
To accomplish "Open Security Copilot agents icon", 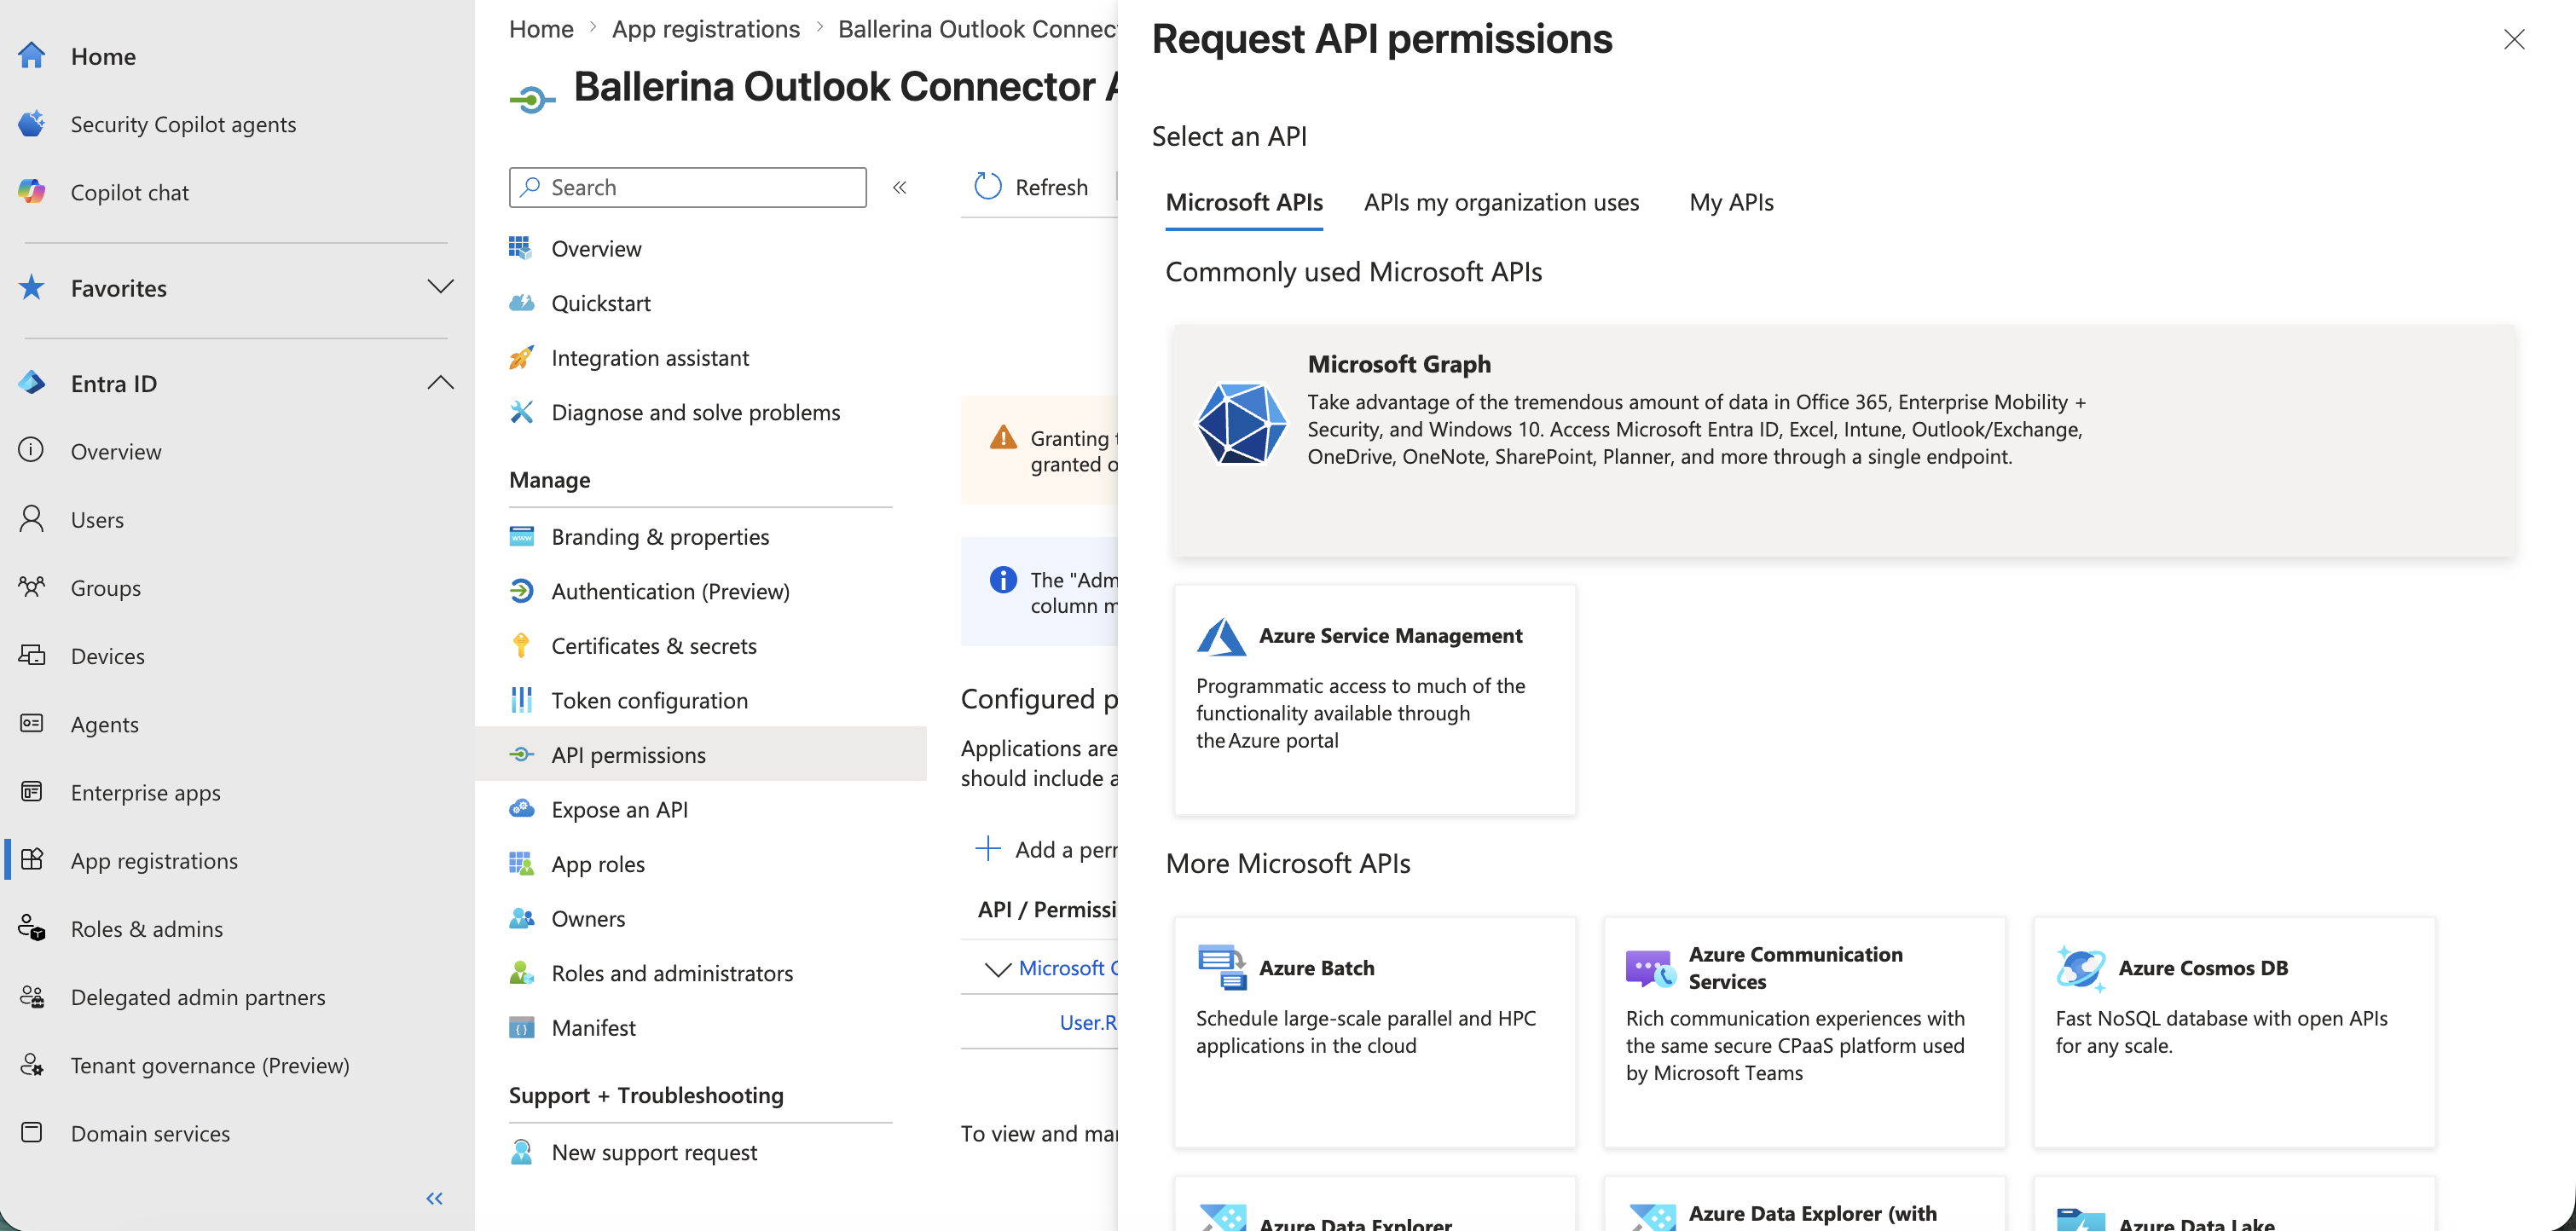I will [31, 124].
